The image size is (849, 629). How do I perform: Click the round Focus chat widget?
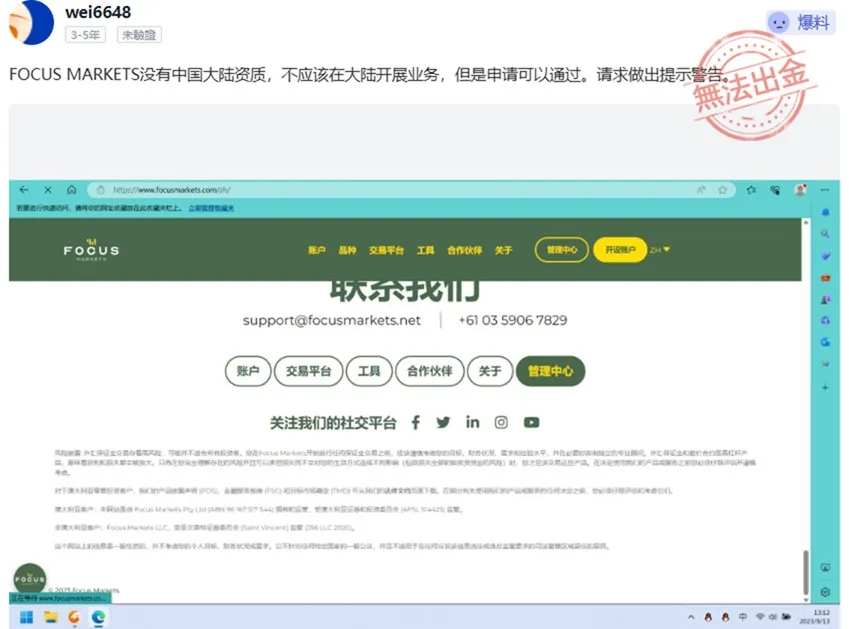click(30, 579)
